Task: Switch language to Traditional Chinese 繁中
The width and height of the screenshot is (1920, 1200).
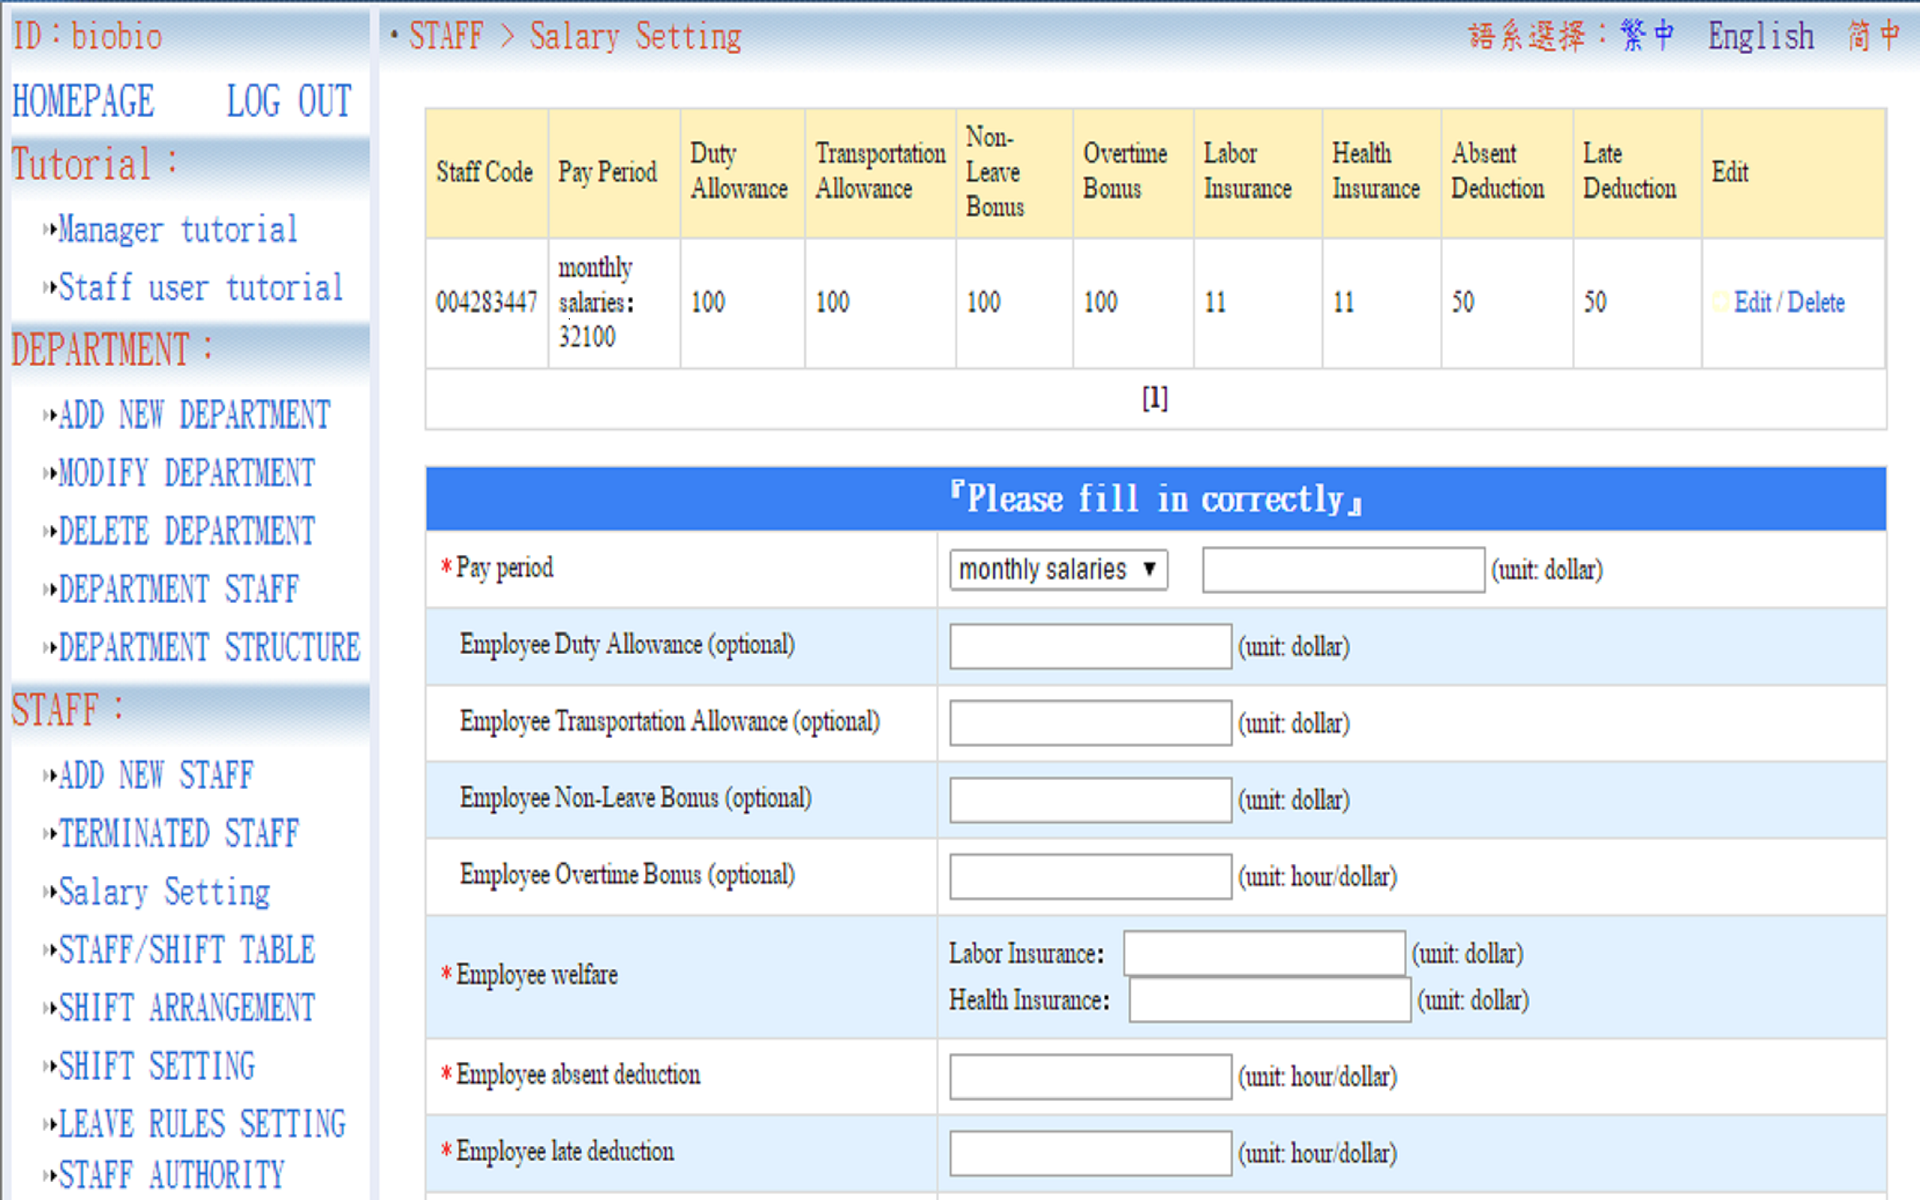Action: click(1646, 37)
